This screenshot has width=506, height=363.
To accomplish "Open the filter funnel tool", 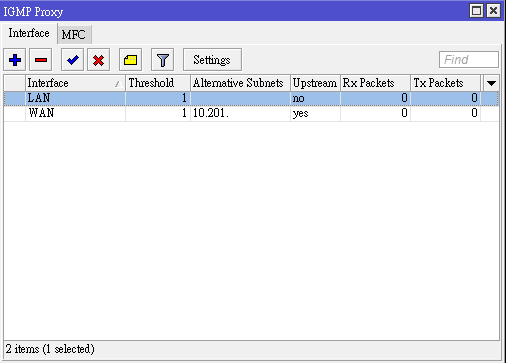I will click(x=162, y=60).
